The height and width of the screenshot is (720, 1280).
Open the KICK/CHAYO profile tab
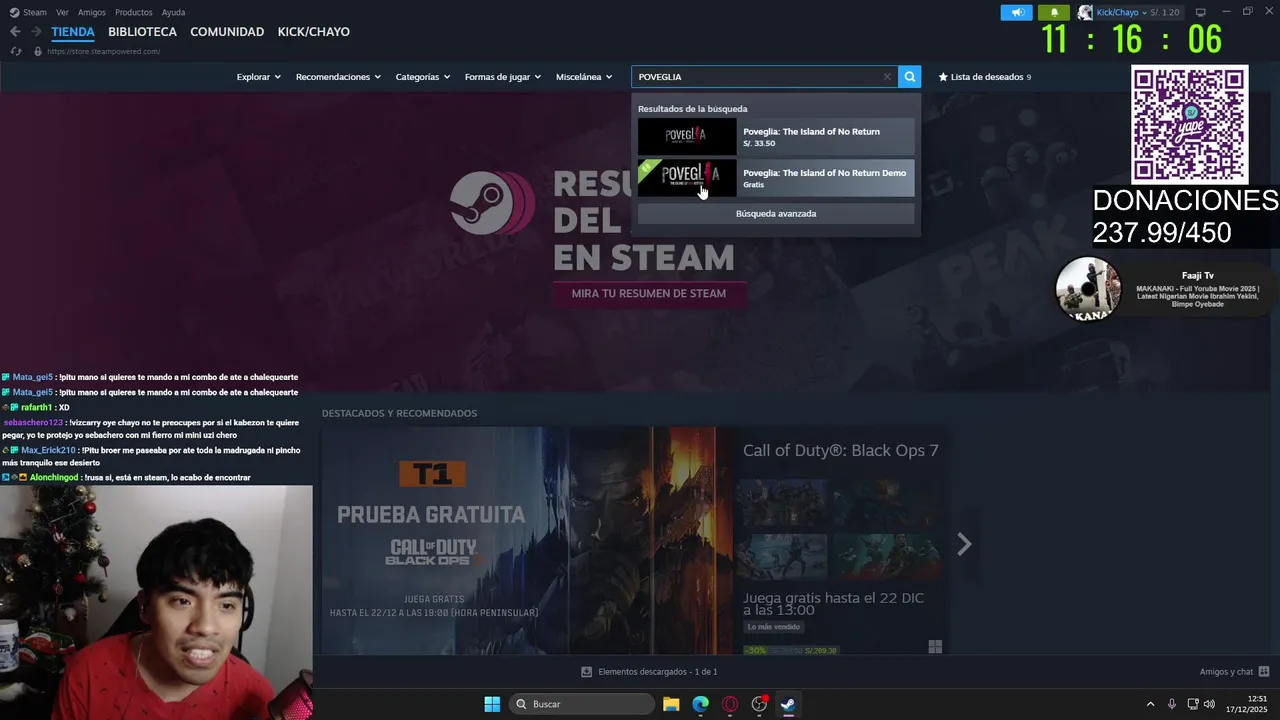coord(314,32)
